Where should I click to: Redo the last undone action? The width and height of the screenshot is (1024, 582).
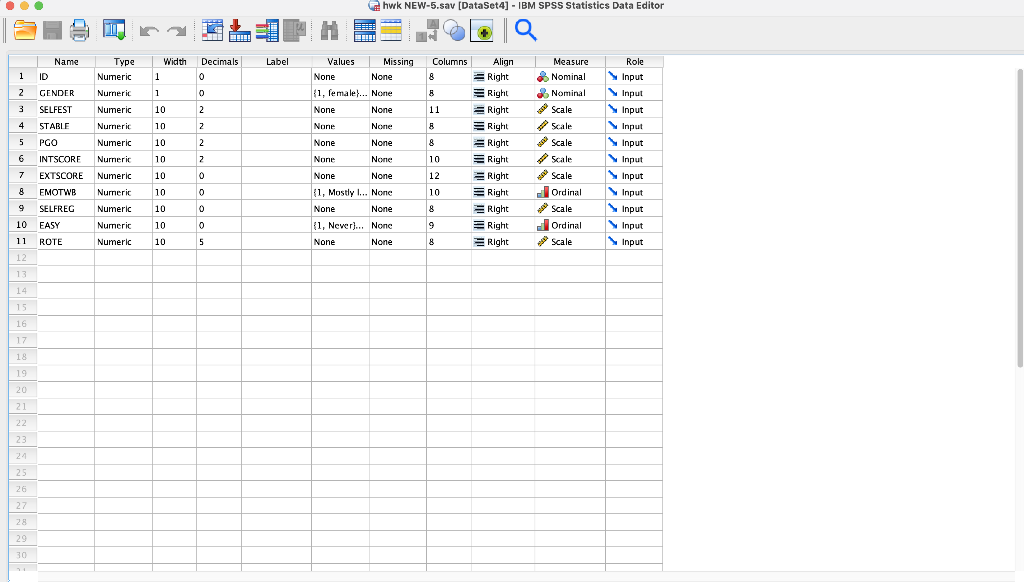click(176, 31)
